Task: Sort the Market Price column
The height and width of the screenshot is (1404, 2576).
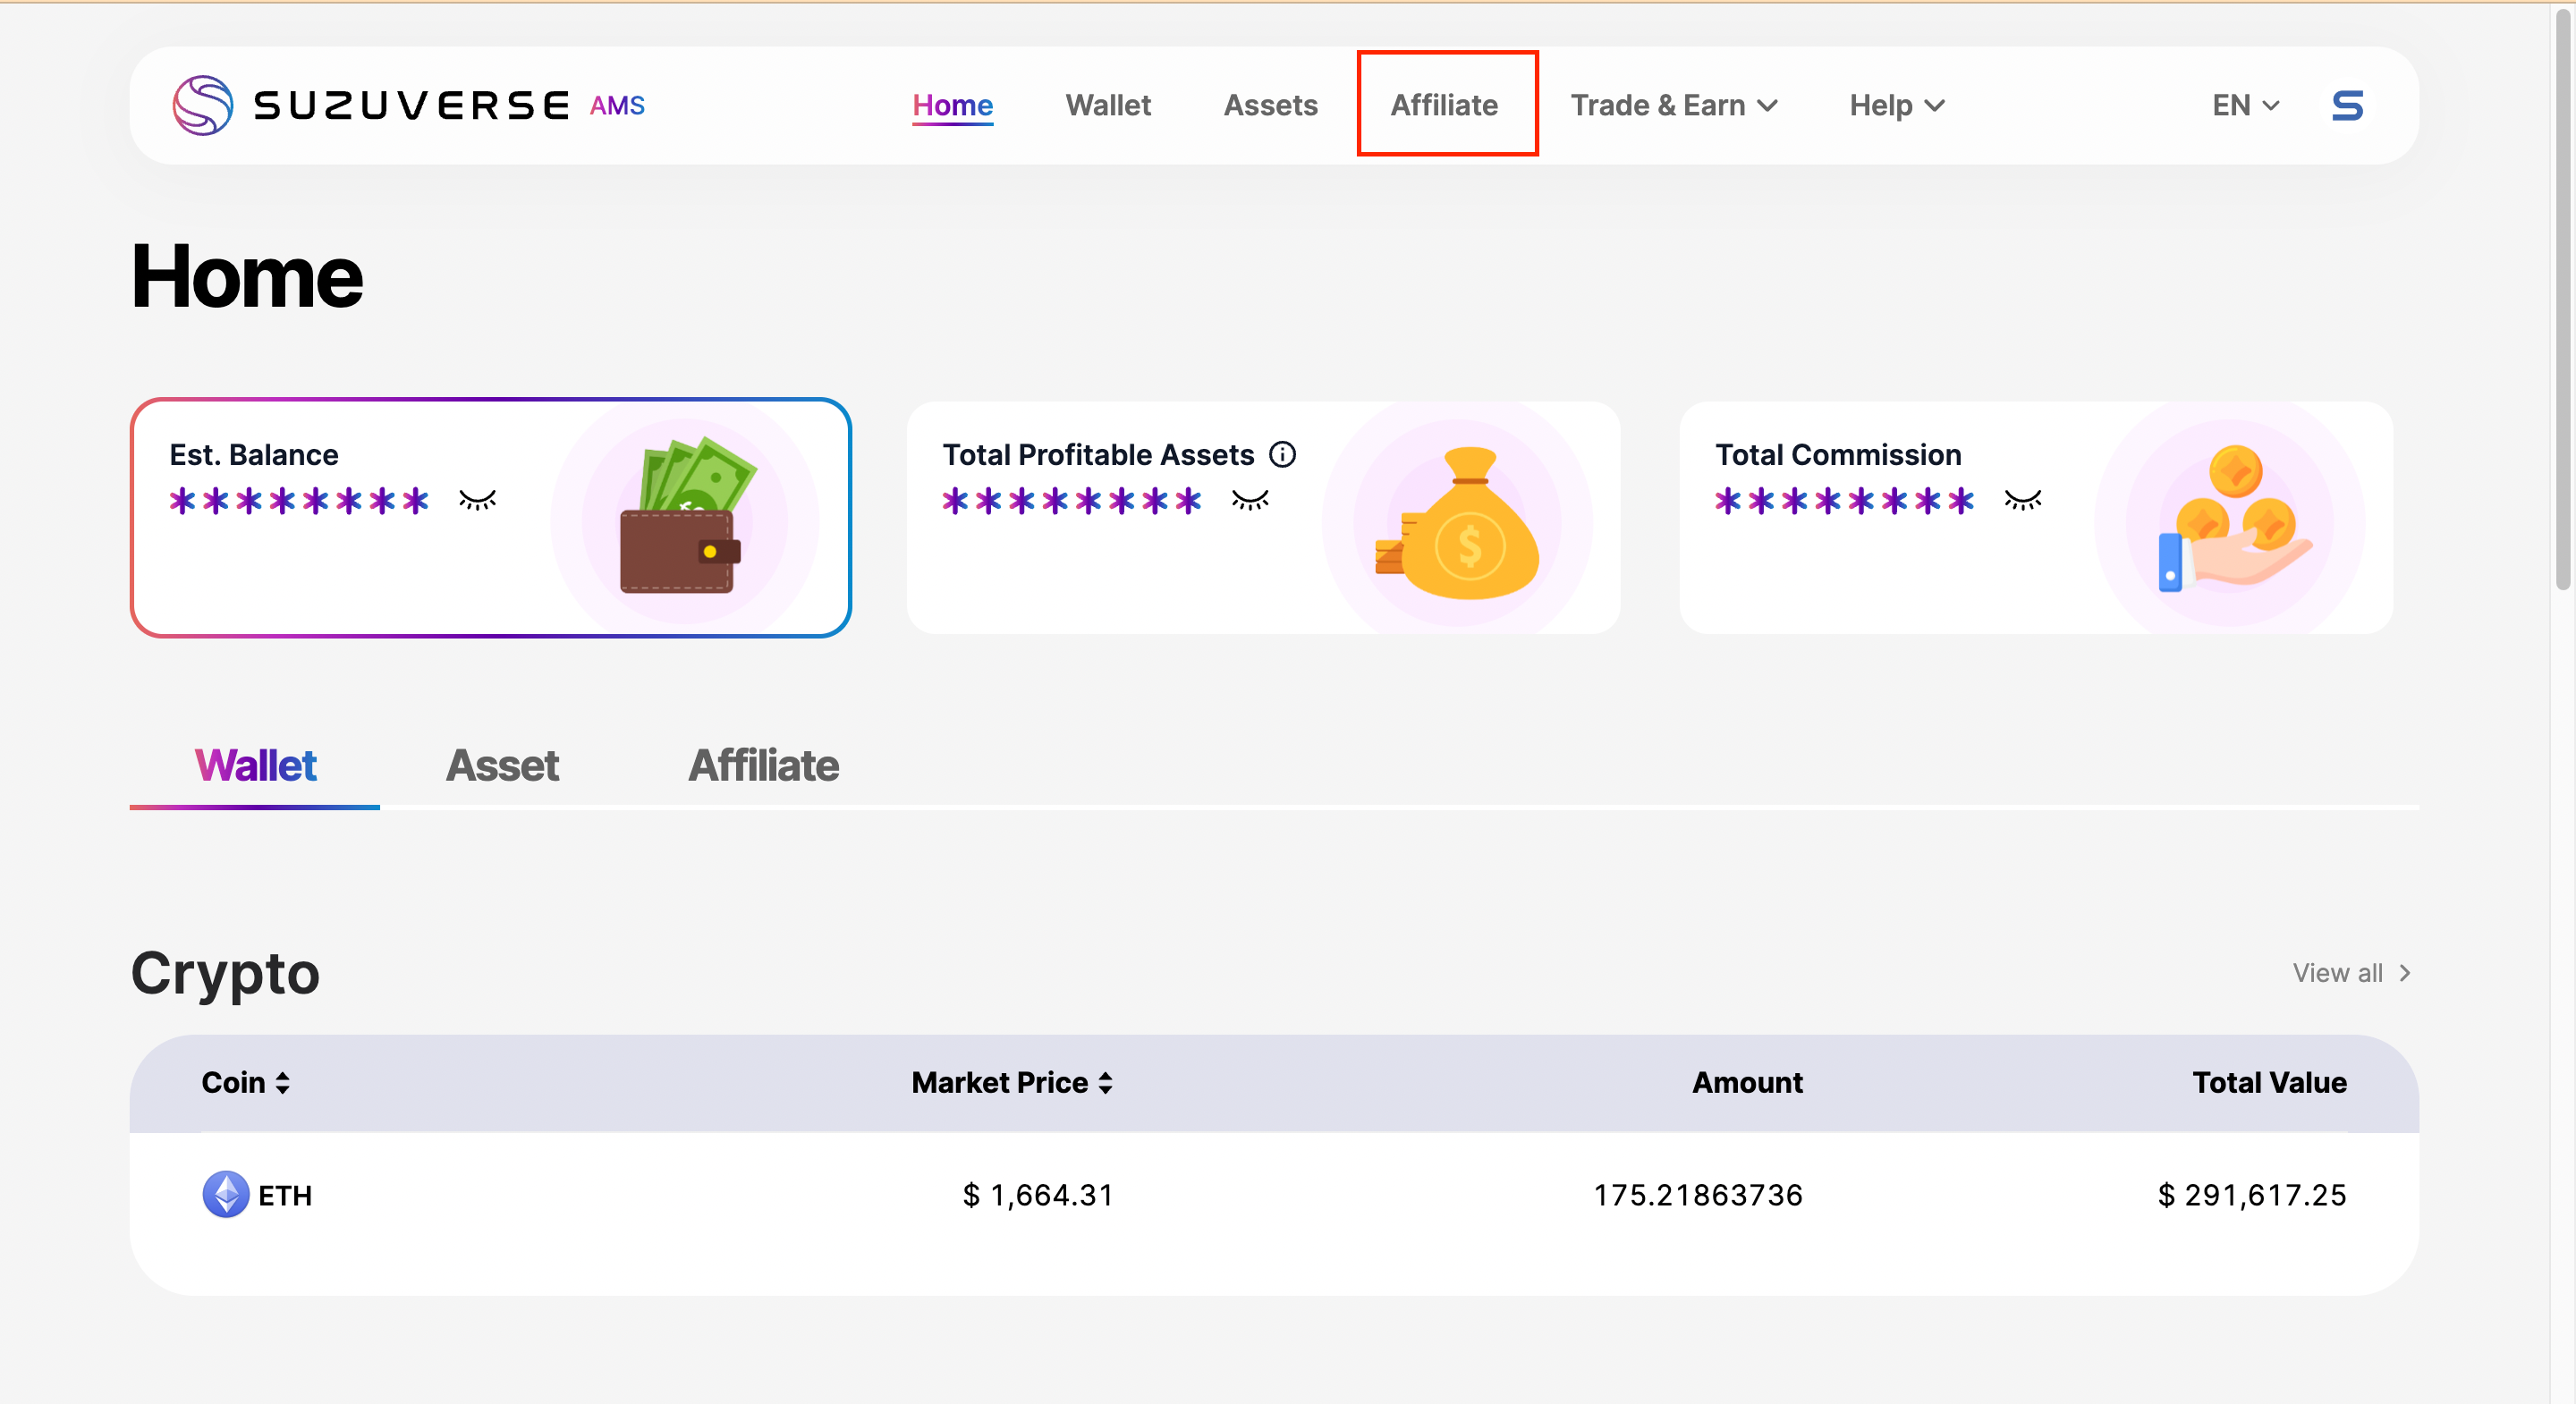Action: pyautogui.click(x=1105, y=1083)
